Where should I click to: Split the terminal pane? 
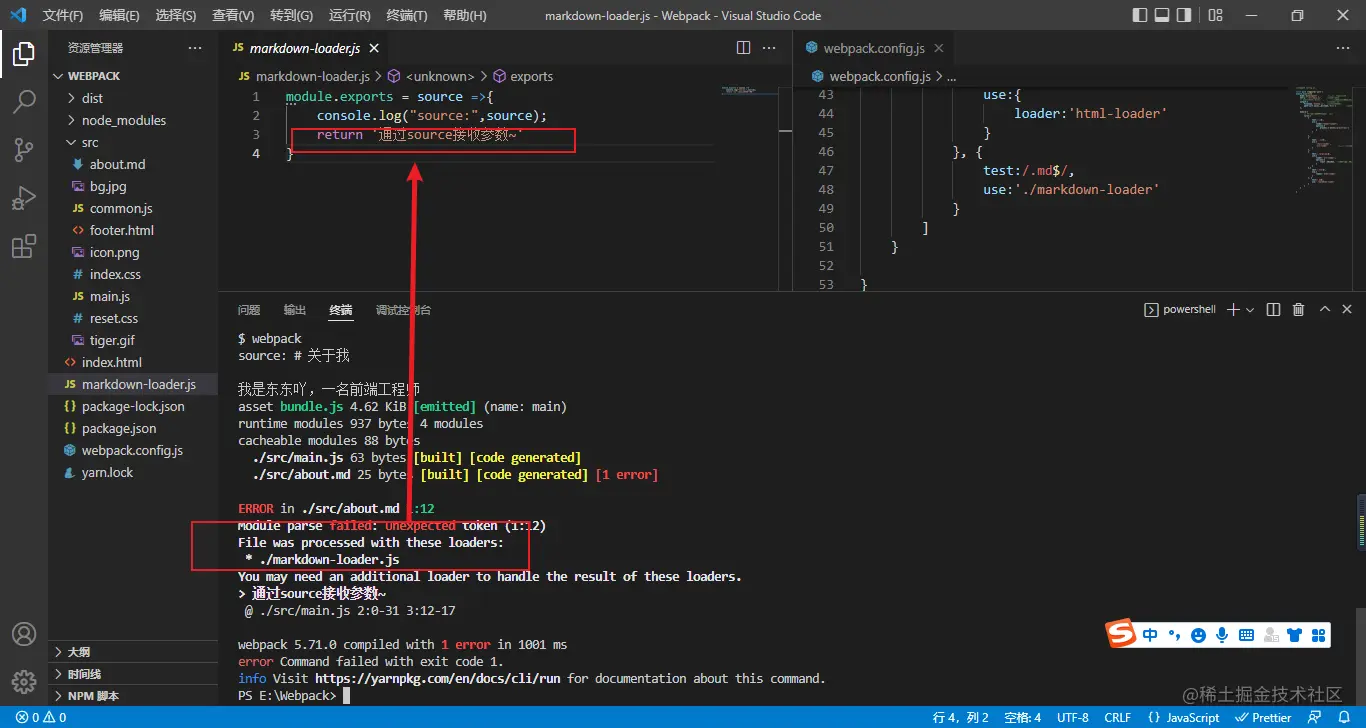click(1273, 310)
